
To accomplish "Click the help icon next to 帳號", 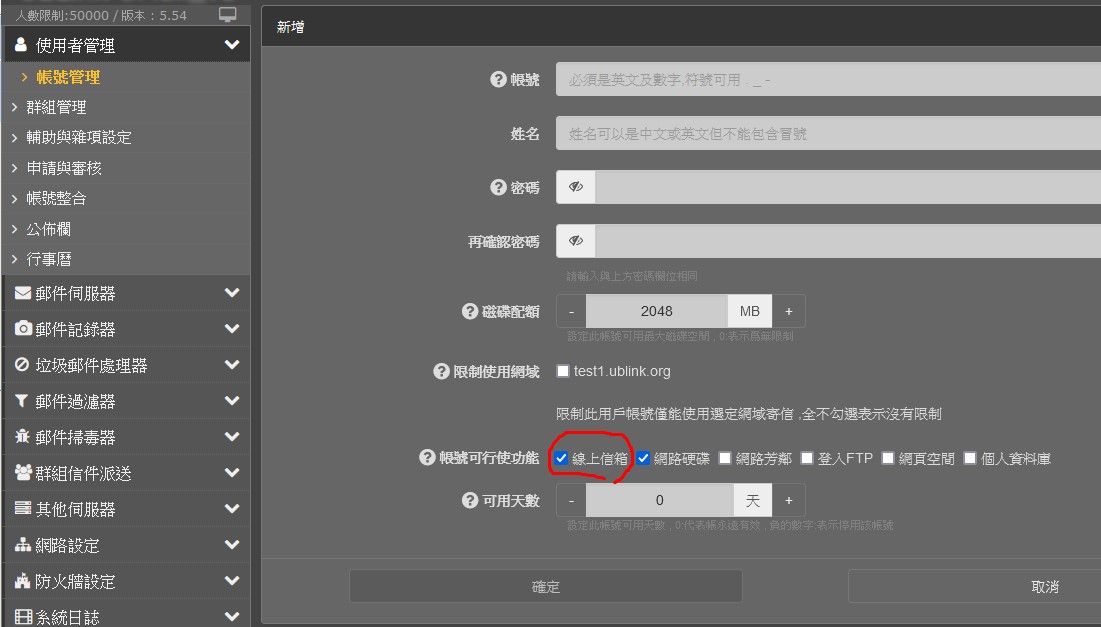I will 498,80.
